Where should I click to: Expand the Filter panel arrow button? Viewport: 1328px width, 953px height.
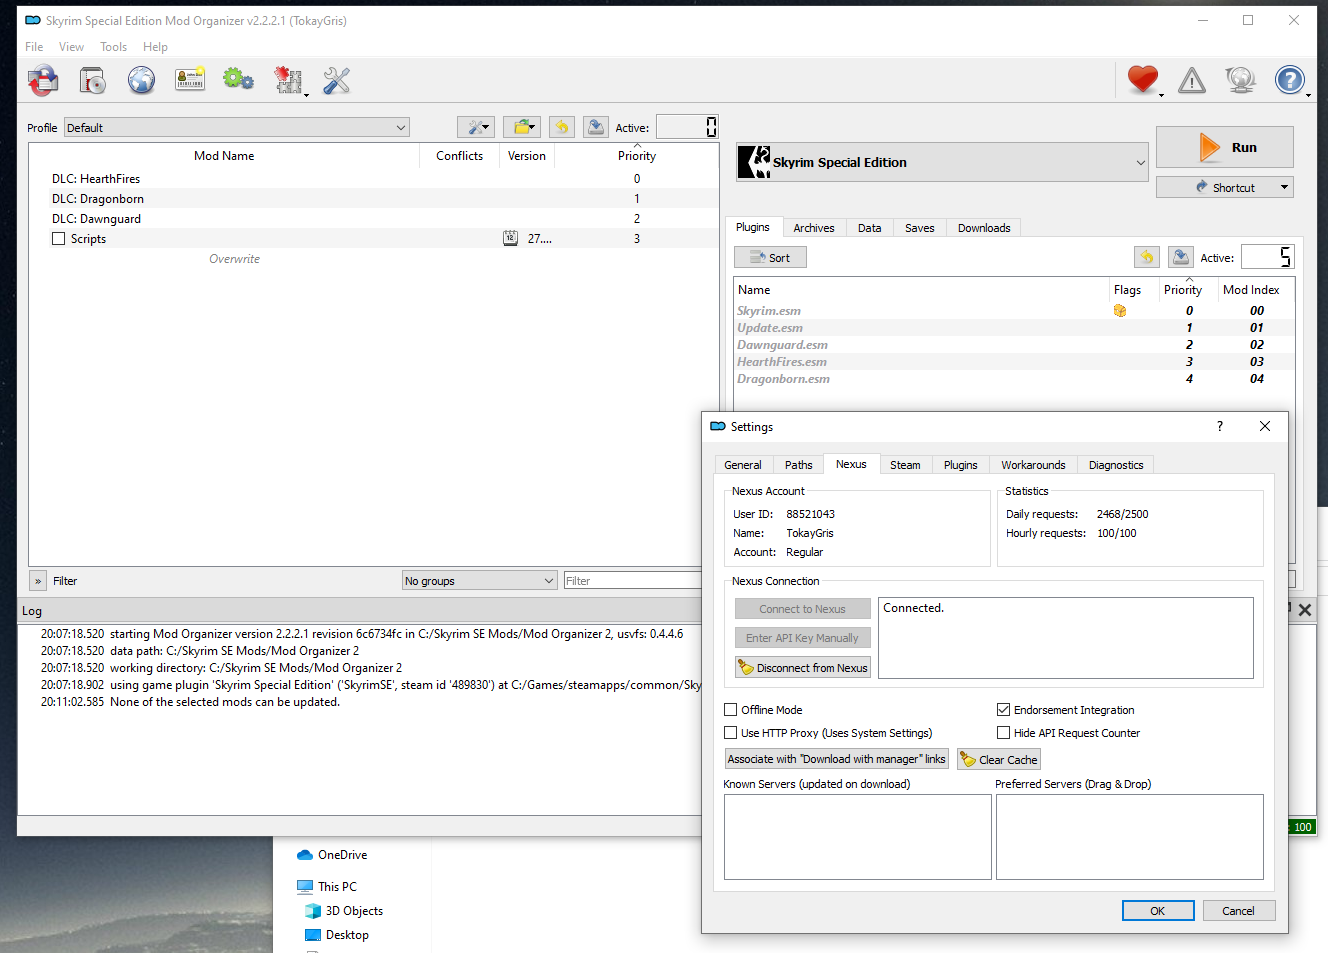pos(38,580)
